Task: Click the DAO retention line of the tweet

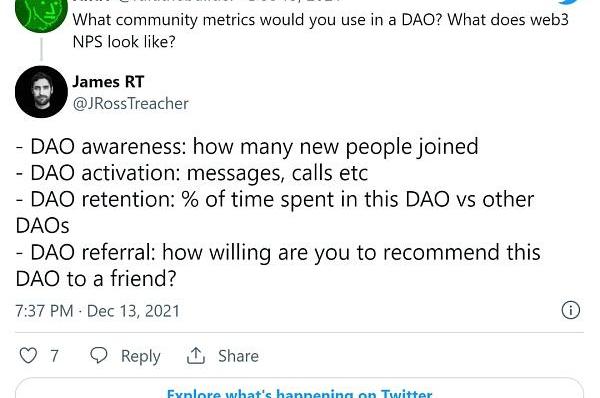Action: [275, 212]
